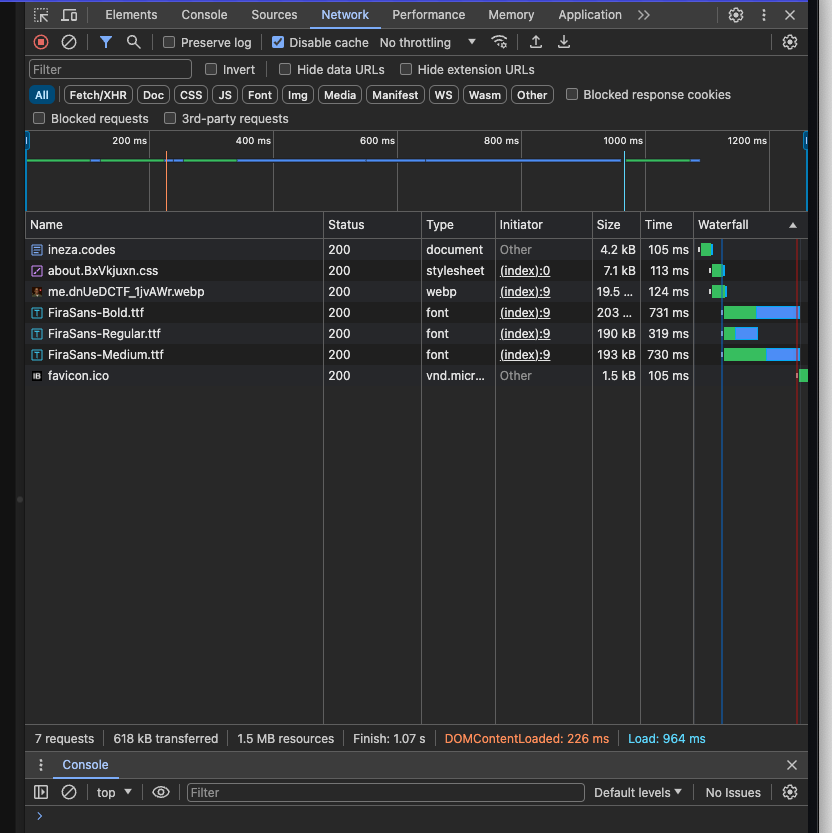Screen dimensions: 832x833
Task: Open DevTools settings gear
Action: 736,15
